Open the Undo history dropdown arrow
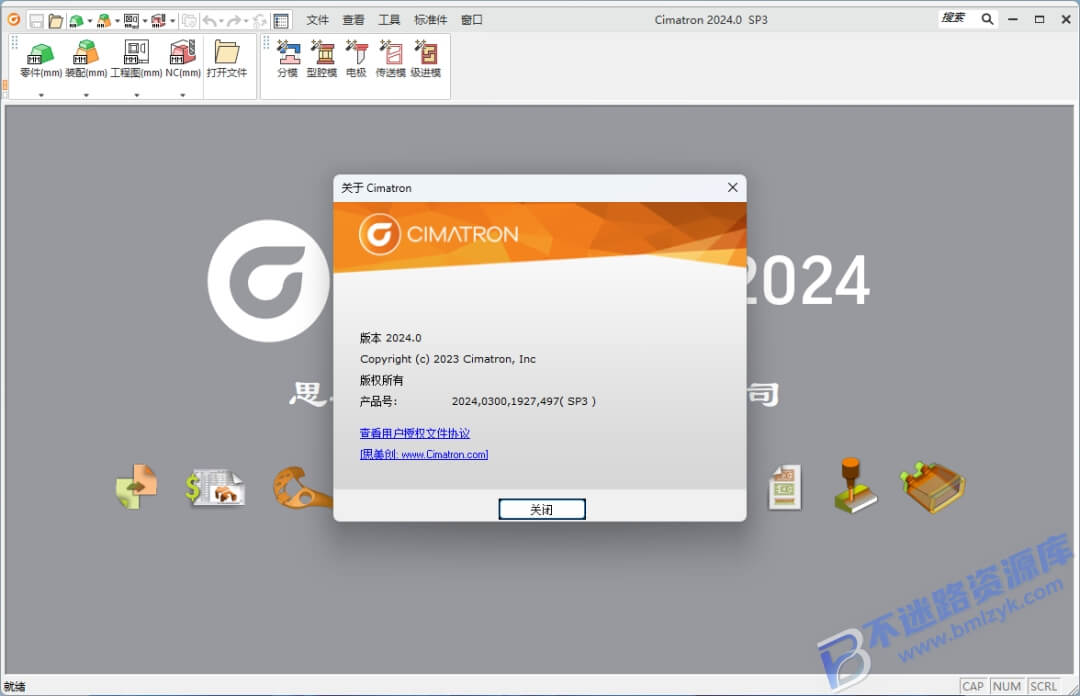This screenshot has width=1080, height=696. [x=221, y=21]
